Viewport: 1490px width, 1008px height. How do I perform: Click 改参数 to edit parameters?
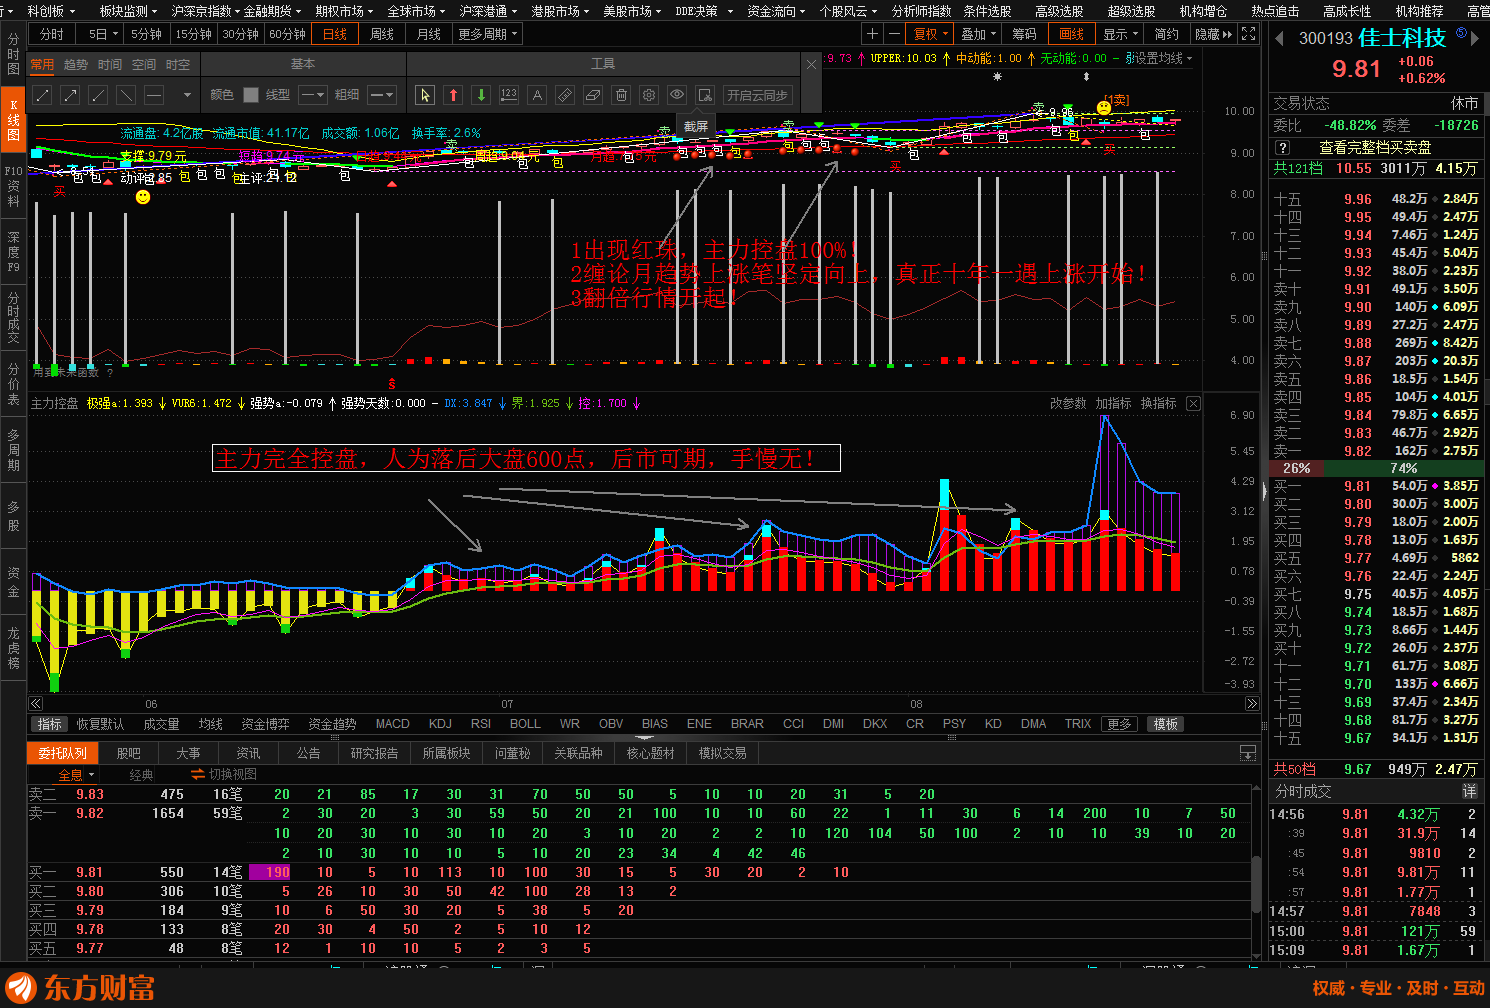1068,403
